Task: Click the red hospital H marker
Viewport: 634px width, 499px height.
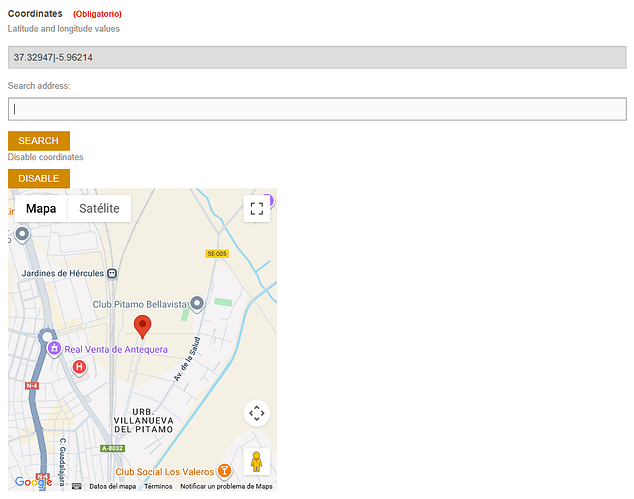Action: tap(79, 367)
